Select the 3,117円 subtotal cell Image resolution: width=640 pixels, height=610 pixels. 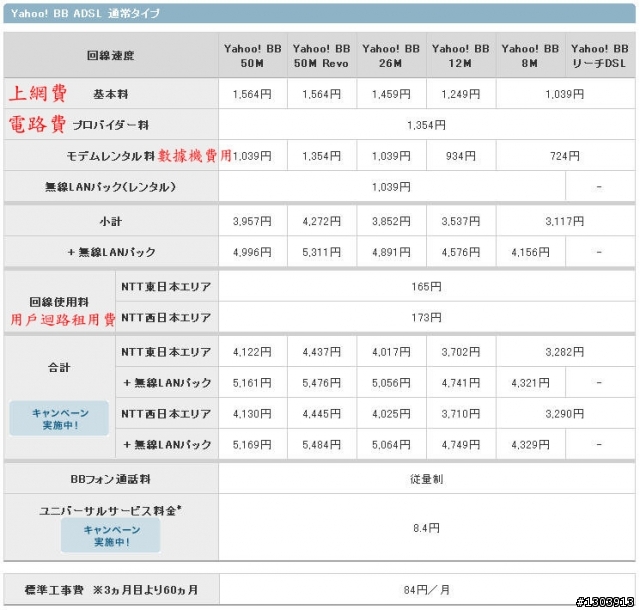coord(565,221)
